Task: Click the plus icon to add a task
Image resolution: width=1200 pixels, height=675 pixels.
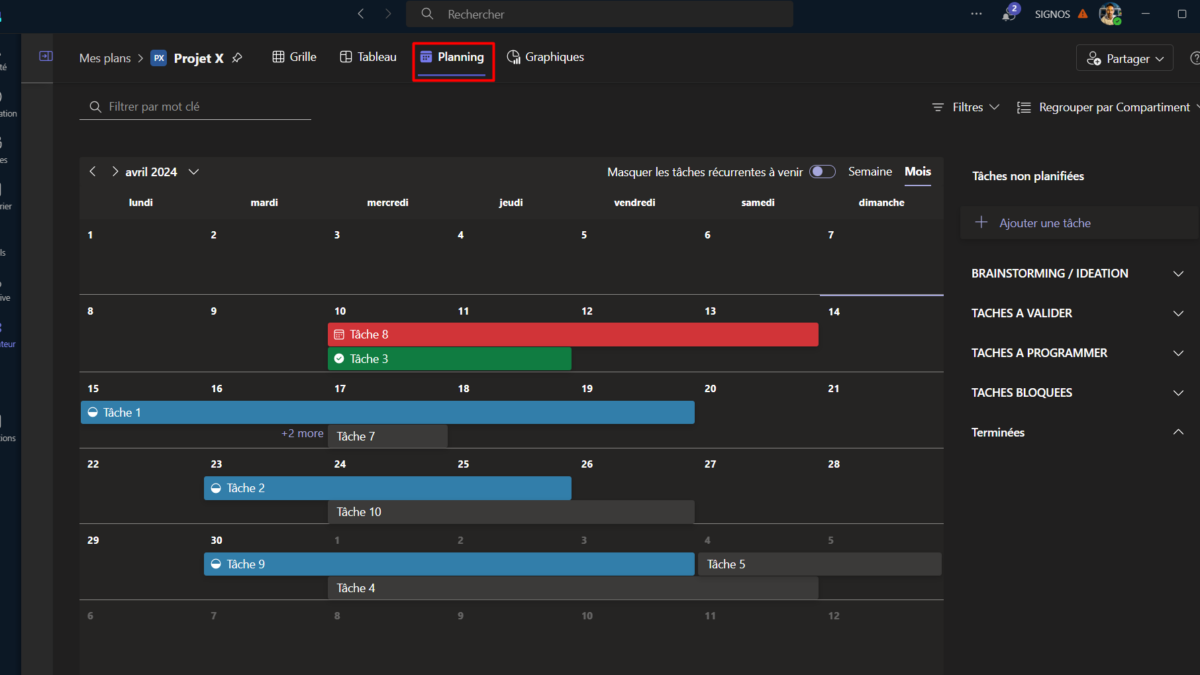Action: tap(981, 223)
